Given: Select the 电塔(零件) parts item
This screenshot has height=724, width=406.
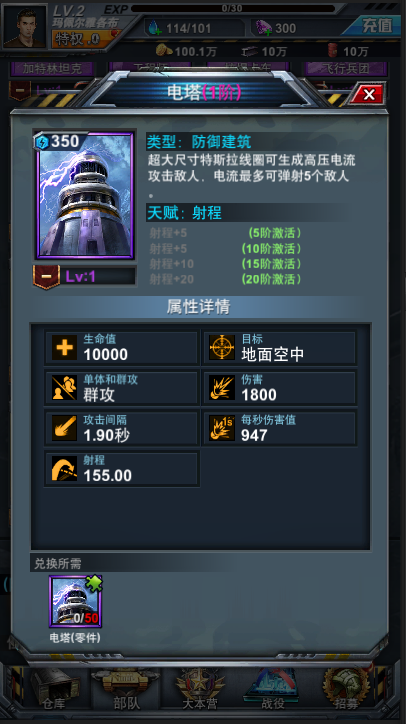Looking at the screenshot, I should [x=75, y=602].
